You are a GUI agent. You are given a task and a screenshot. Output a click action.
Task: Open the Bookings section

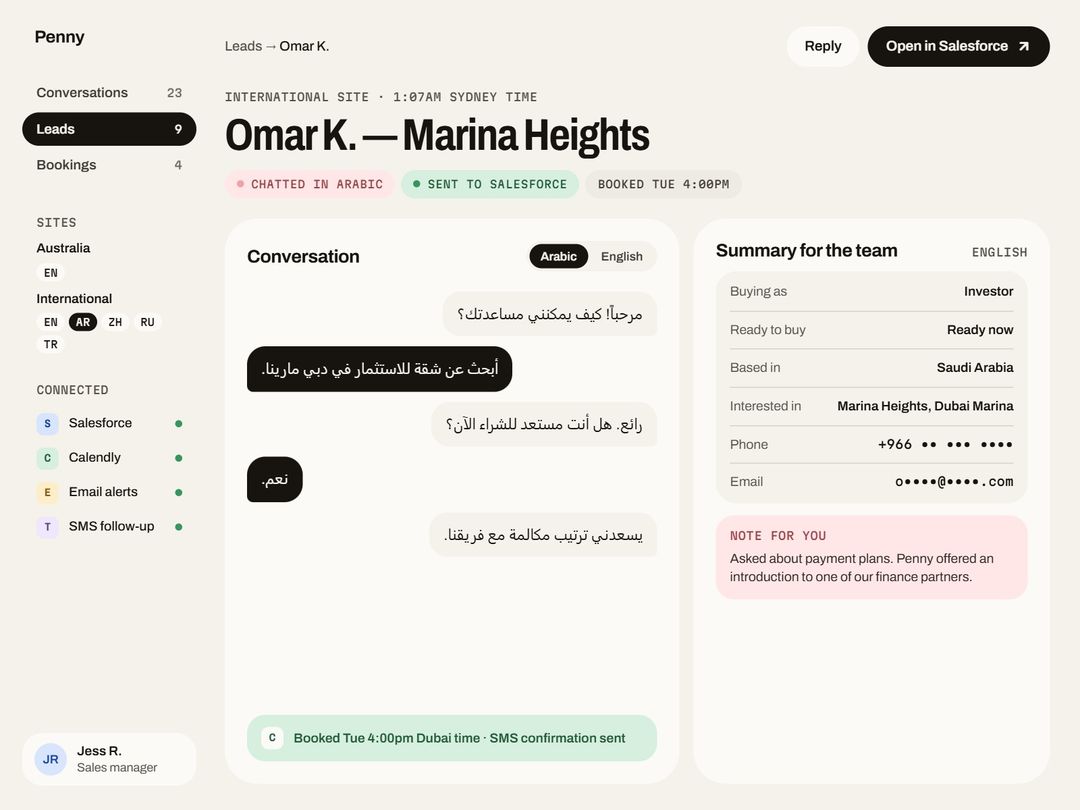click(x=109, y=165)
